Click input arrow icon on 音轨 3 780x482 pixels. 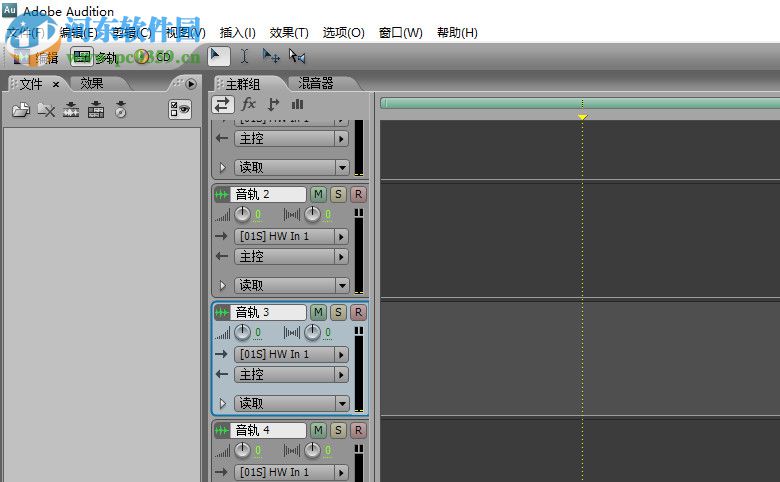click(222, 354)
